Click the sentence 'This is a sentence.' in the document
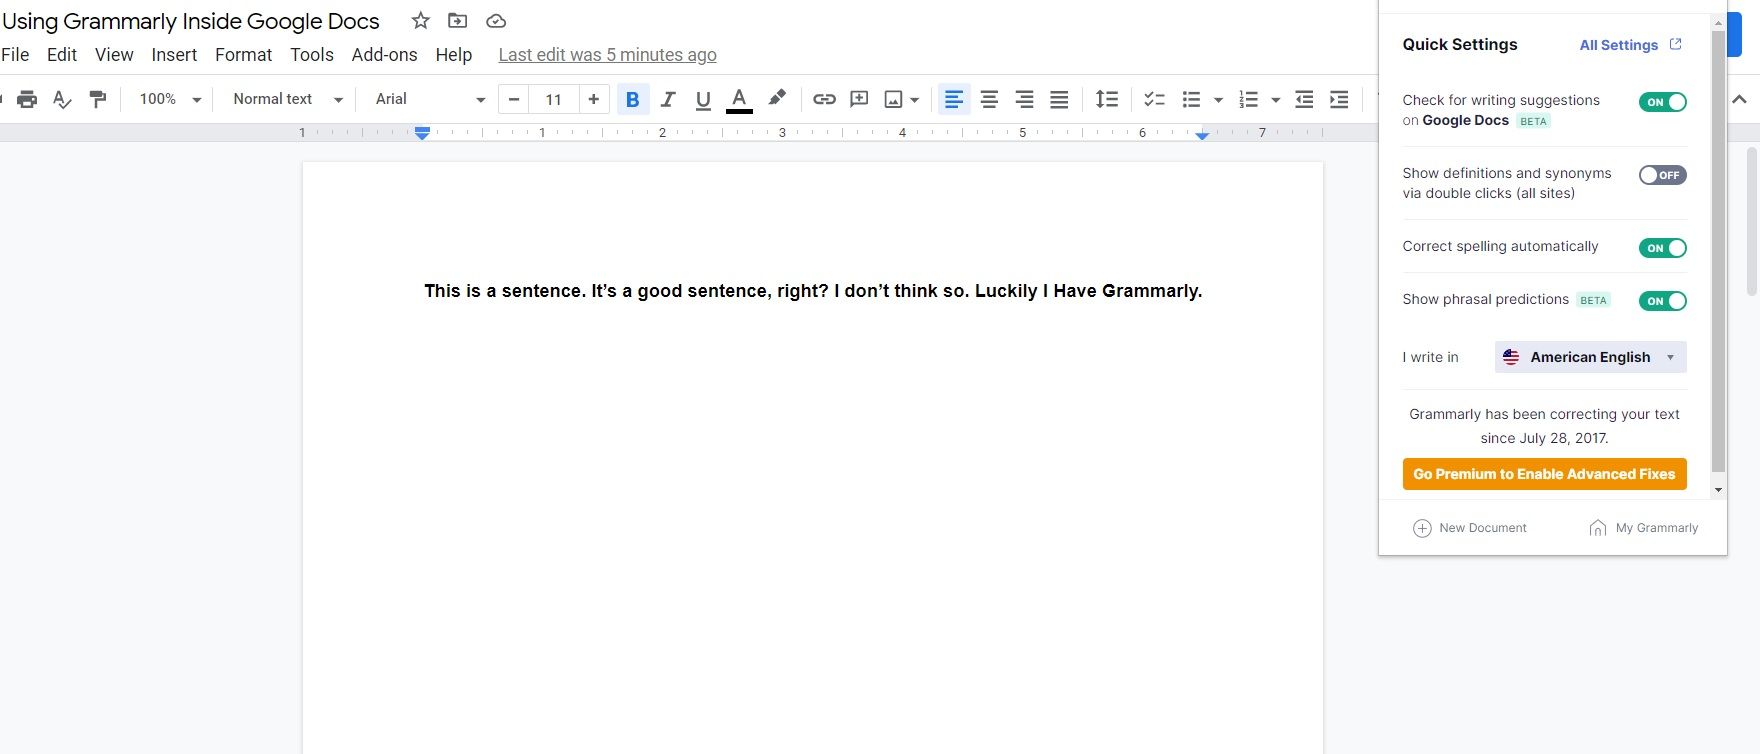1760x754 pixels. pos(504,291)
